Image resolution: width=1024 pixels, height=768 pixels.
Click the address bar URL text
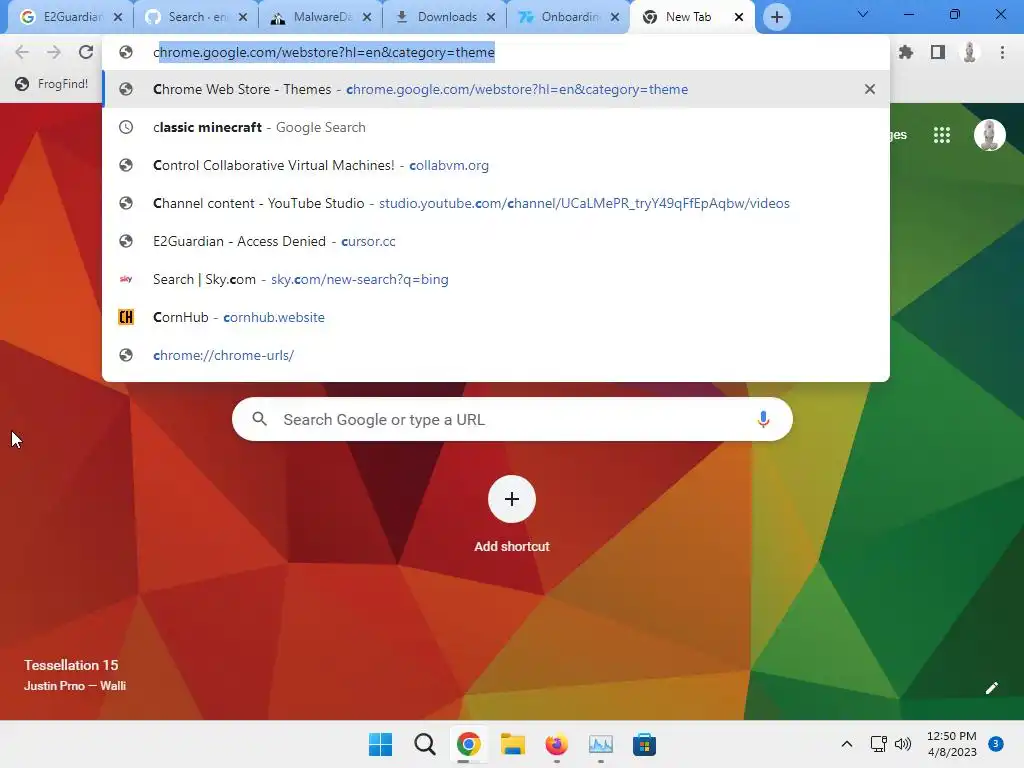324,52
